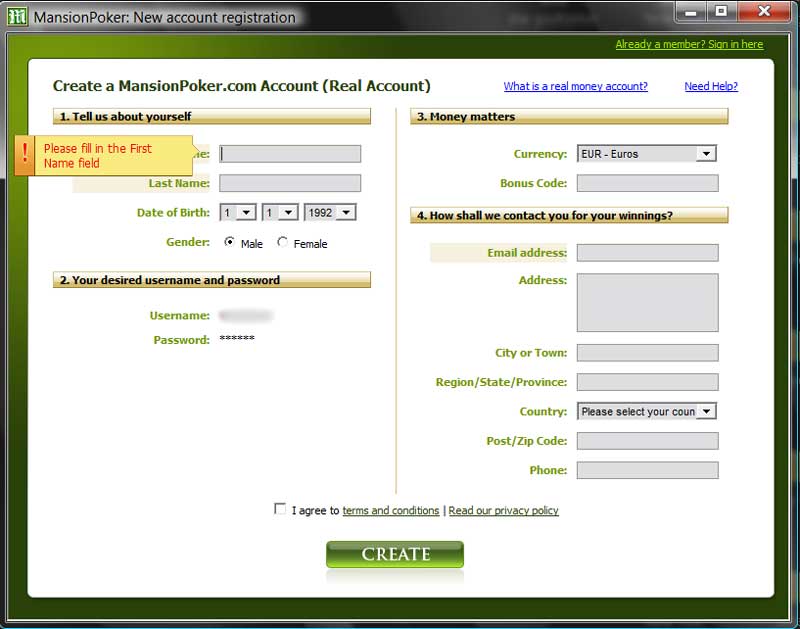Click the green CREATE button

tap(395, 554)
